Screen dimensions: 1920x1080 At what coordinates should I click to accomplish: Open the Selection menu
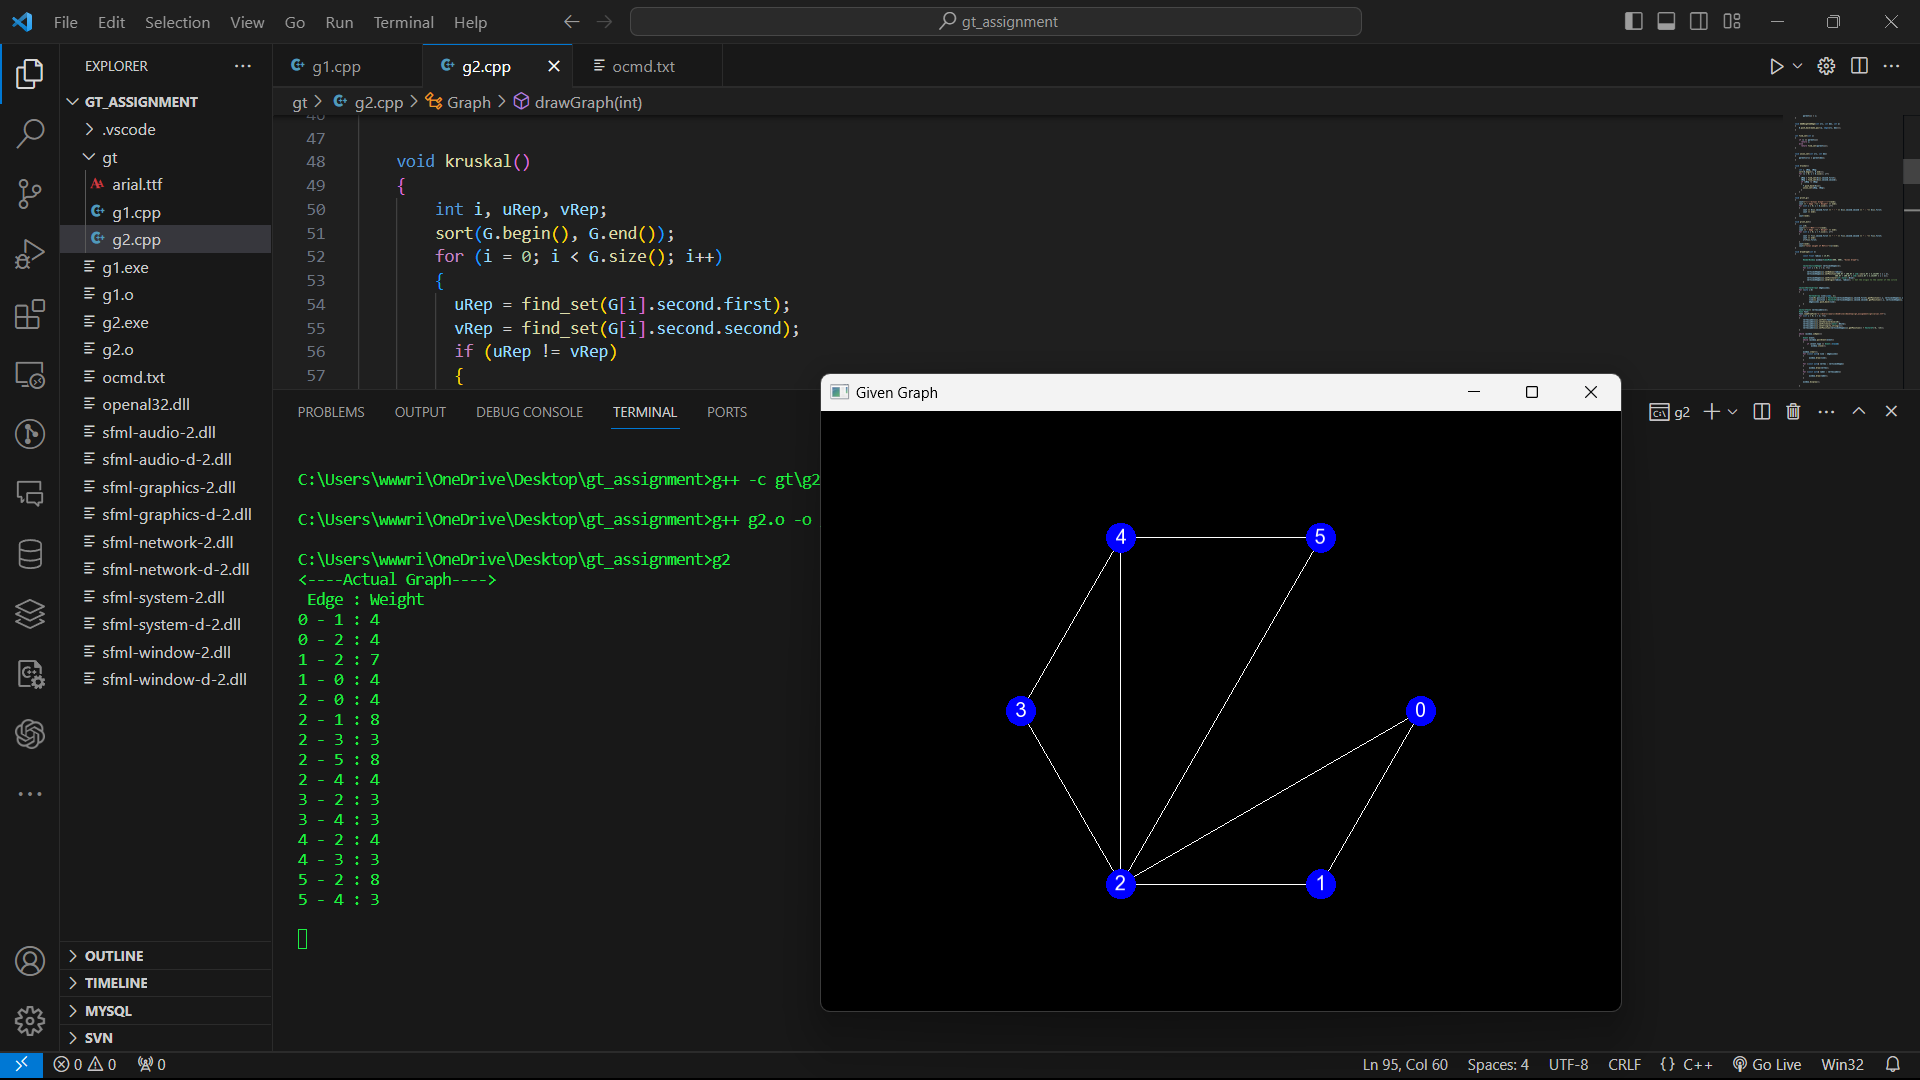[x=177, y=22]
